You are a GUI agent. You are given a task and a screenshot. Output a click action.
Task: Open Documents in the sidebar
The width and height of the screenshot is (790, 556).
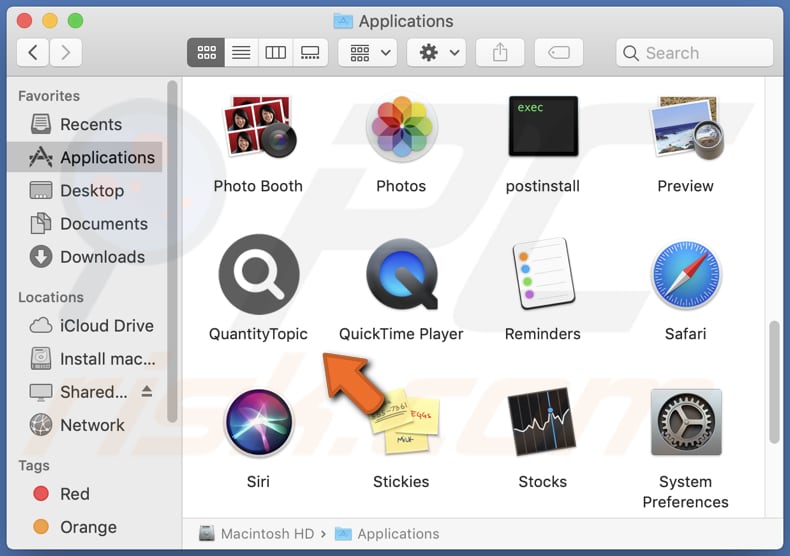(84, 224)
